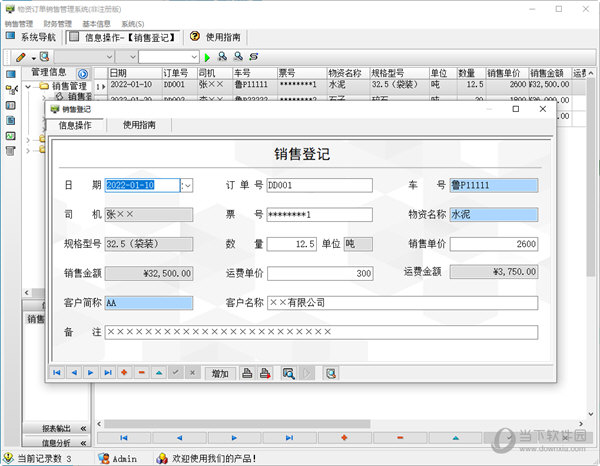Click the S-shaped refresh icon in toolbar
Image resolution: width=600 pixels, height=466 pixels.
[x=253, y=57]
